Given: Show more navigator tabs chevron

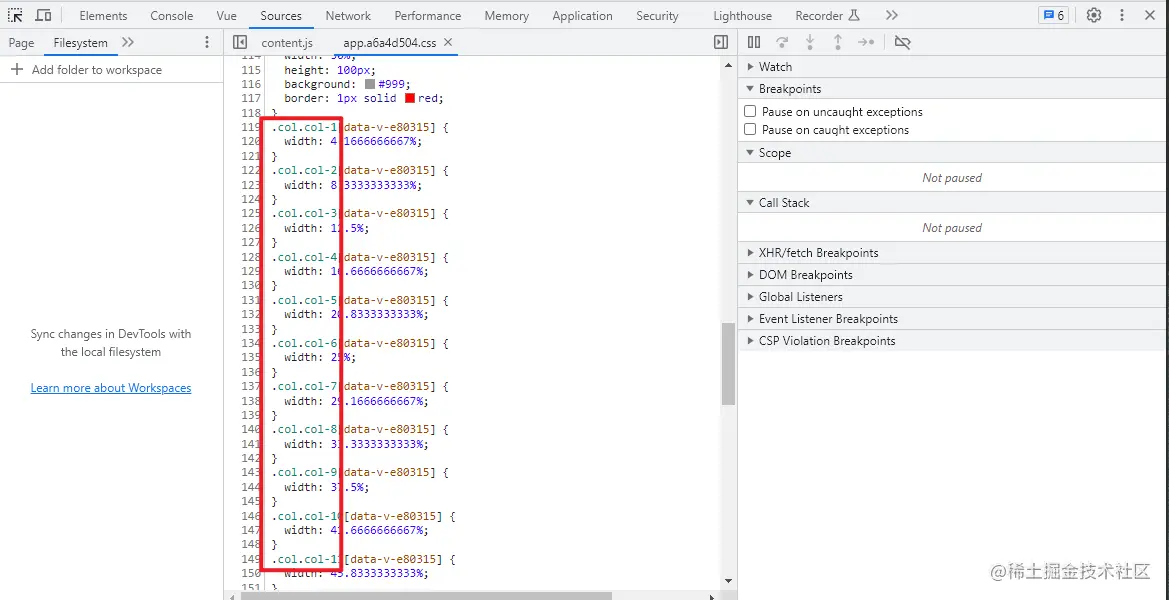Looking at the screenshot, I should click(127, 43).
